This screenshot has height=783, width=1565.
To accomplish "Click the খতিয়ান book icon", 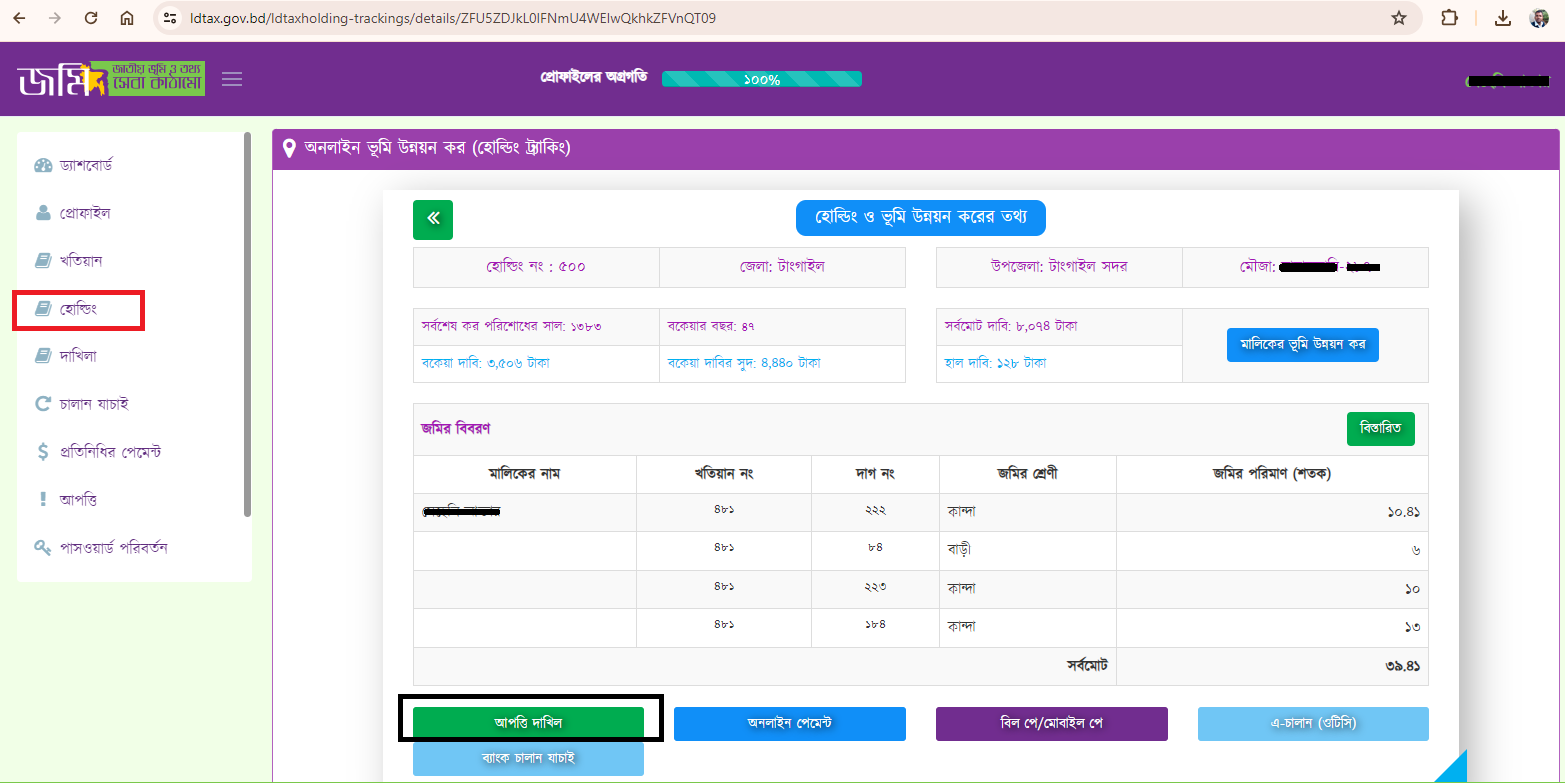I will click(x=43, y=261).
